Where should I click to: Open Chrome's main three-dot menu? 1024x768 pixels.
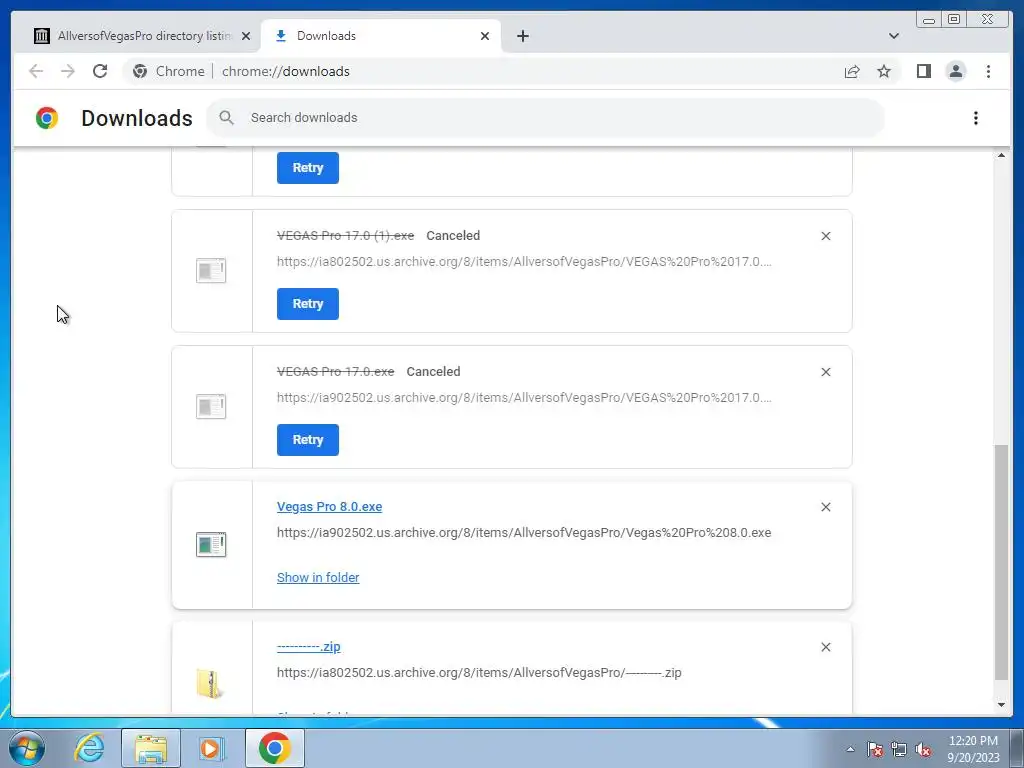[x=988, y=71]
